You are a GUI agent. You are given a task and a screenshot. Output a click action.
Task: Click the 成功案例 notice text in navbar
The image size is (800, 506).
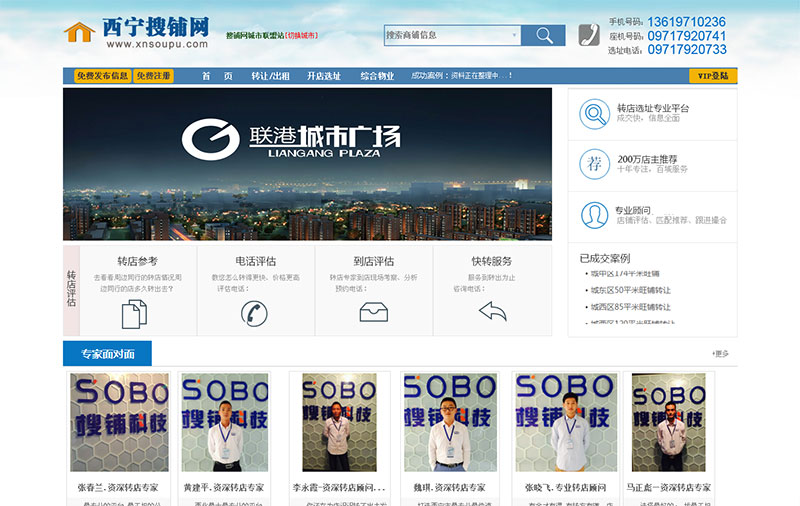click(461, 75)
